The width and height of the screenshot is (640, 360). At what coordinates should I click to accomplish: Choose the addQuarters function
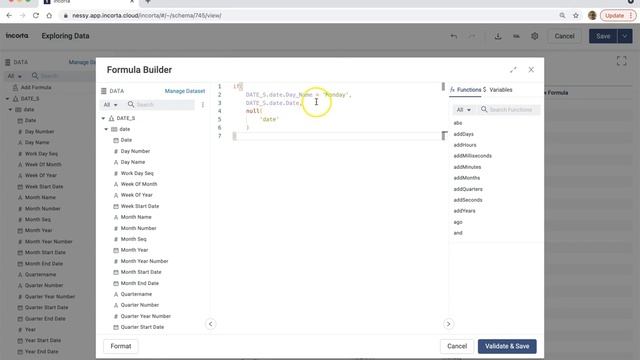click(x=468, y=189)
